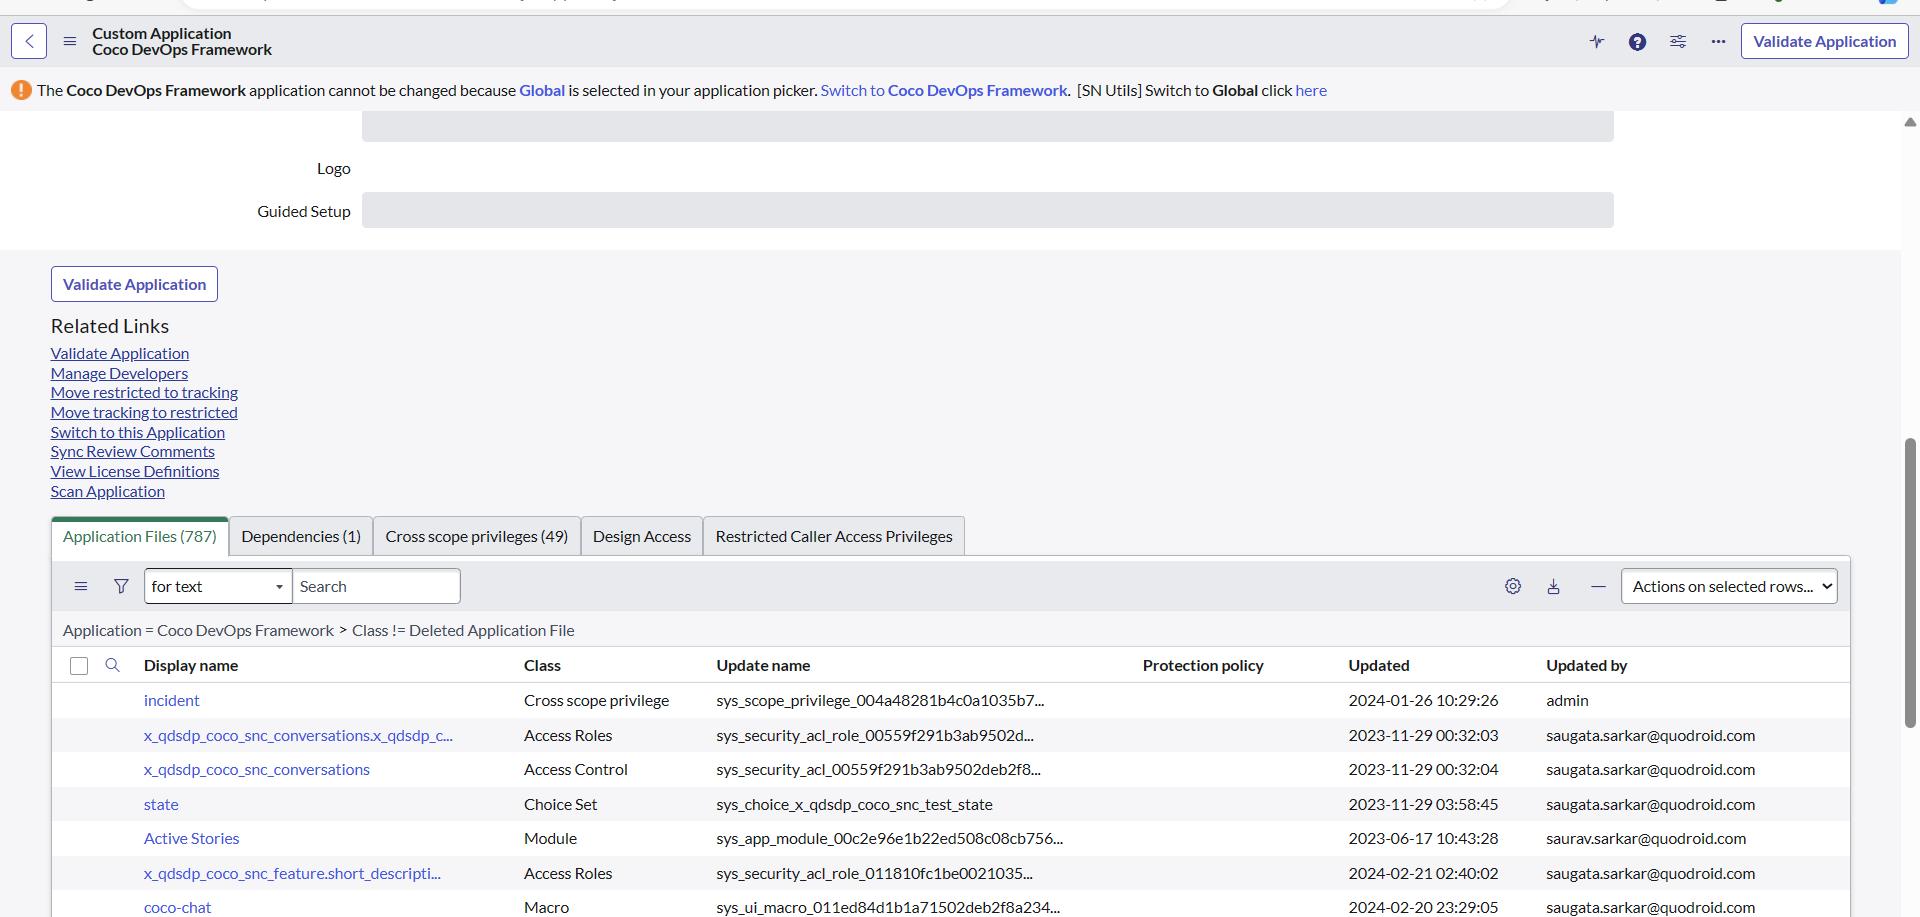Switch to Dependencies (1) tab
This screenshot has height=917, width=1920.
coord(301,536)
